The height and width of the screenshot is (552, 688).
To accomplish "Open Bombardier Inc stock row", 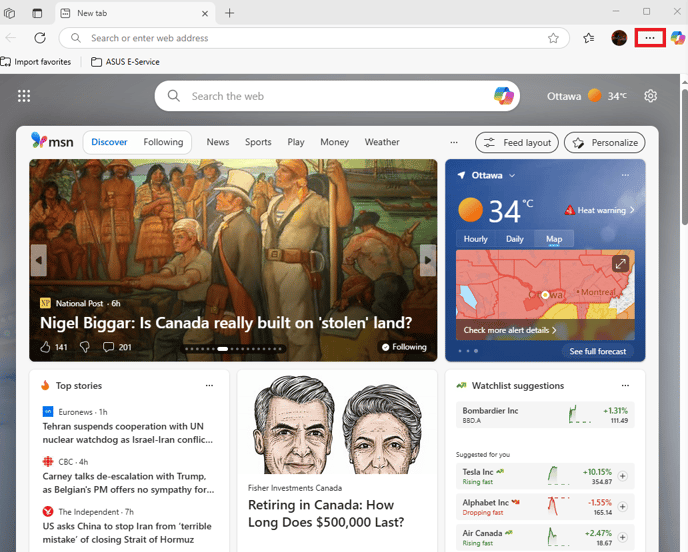I will 545,415.
